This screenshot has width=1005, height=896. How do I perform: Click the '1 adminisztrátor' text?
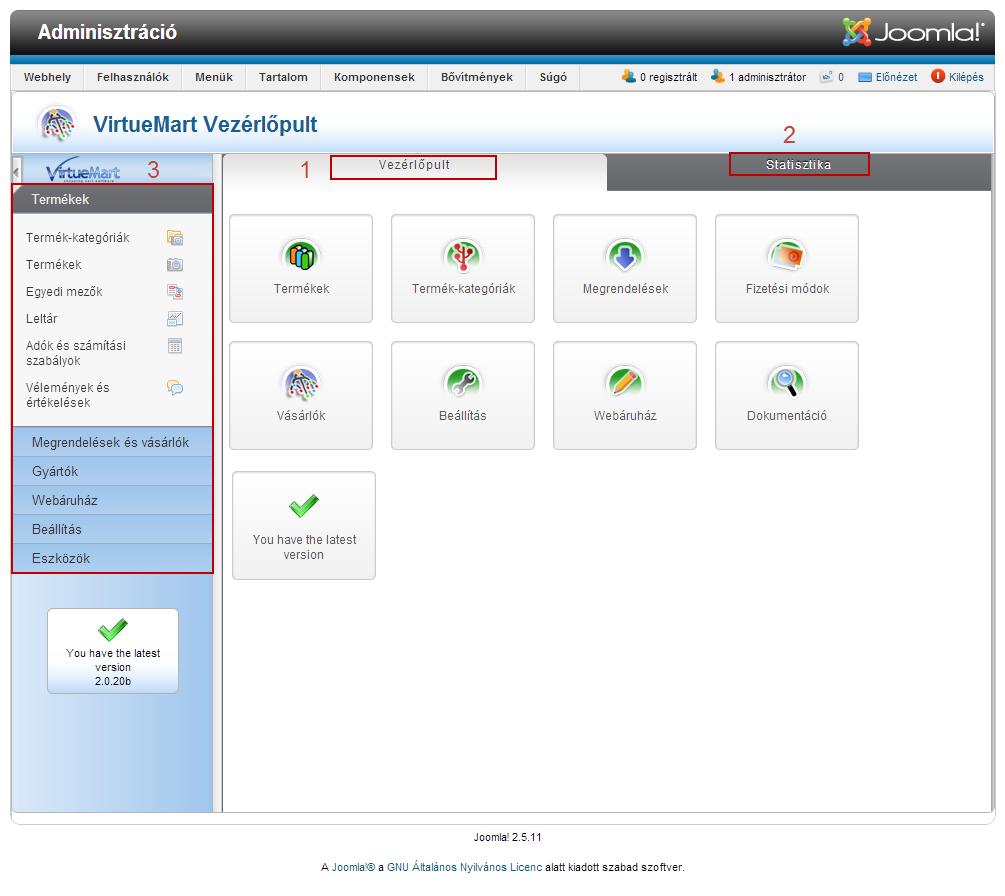[768, 77]
